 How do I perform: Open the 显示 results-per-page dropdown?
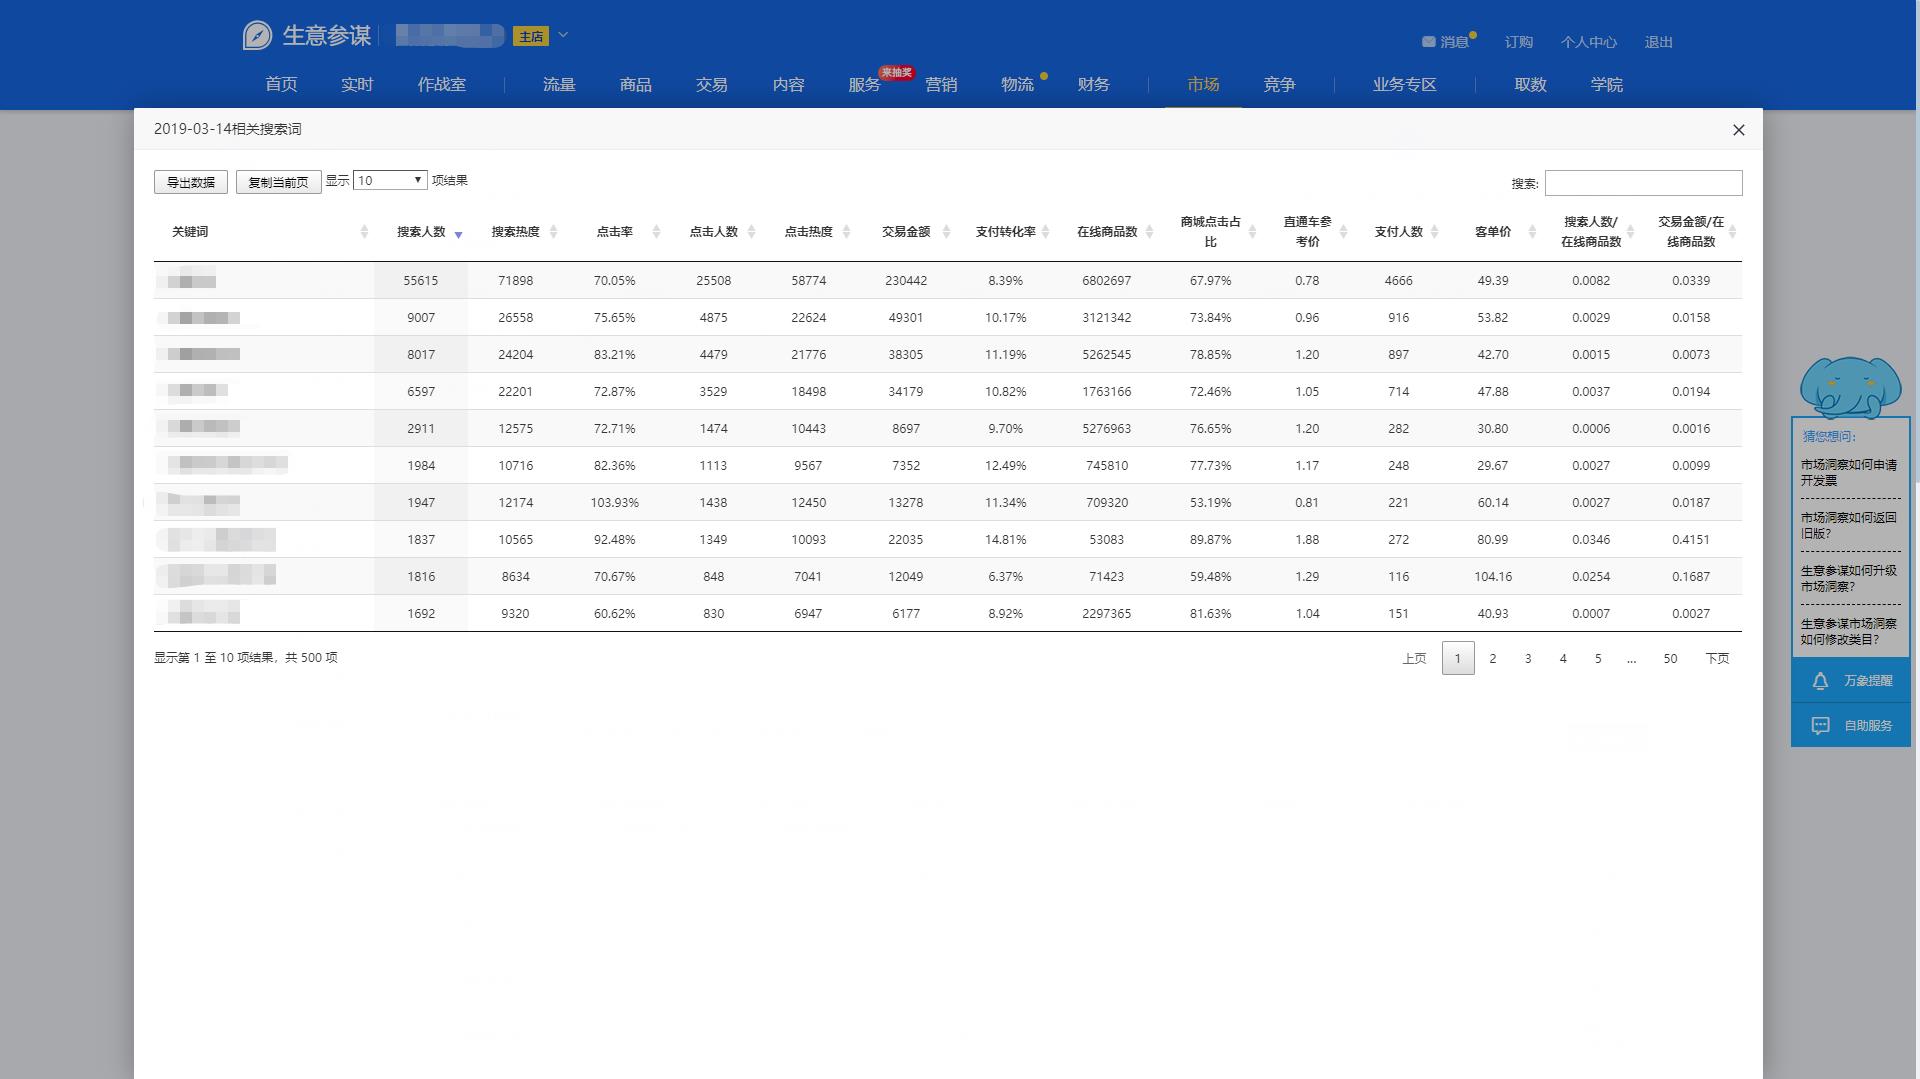390,180
